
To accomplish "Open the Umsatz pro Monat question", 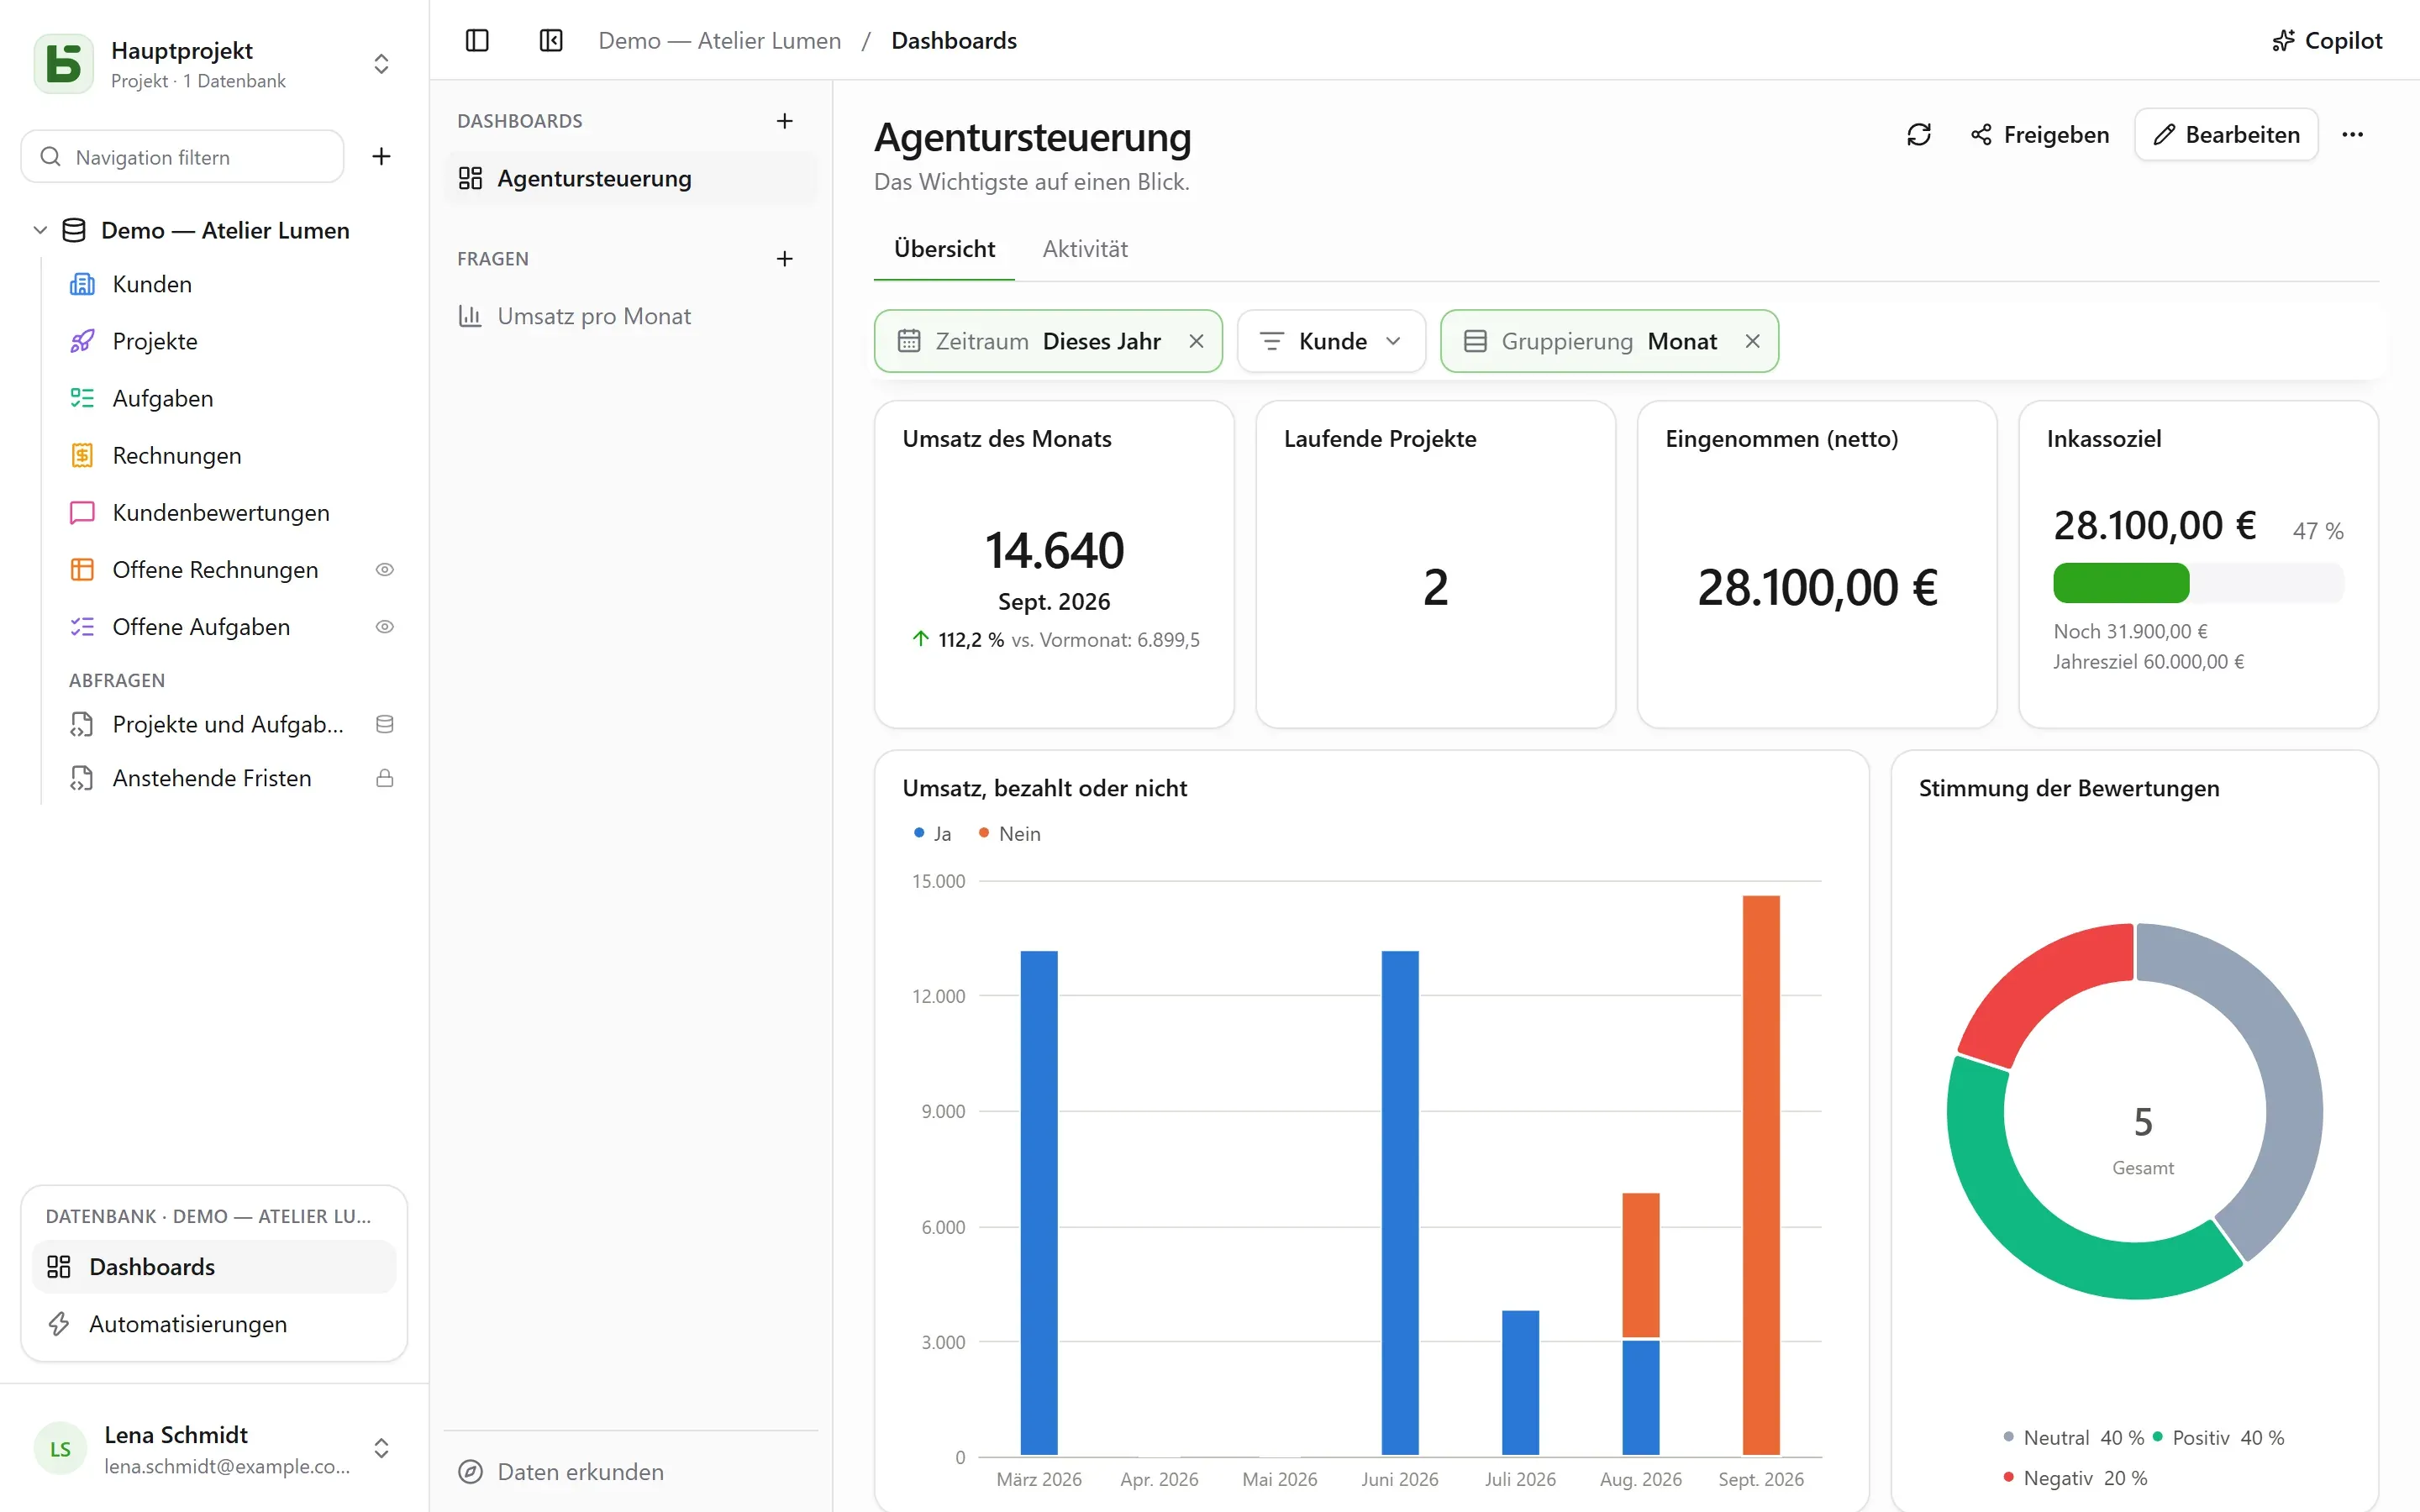I will coord(630,316).
